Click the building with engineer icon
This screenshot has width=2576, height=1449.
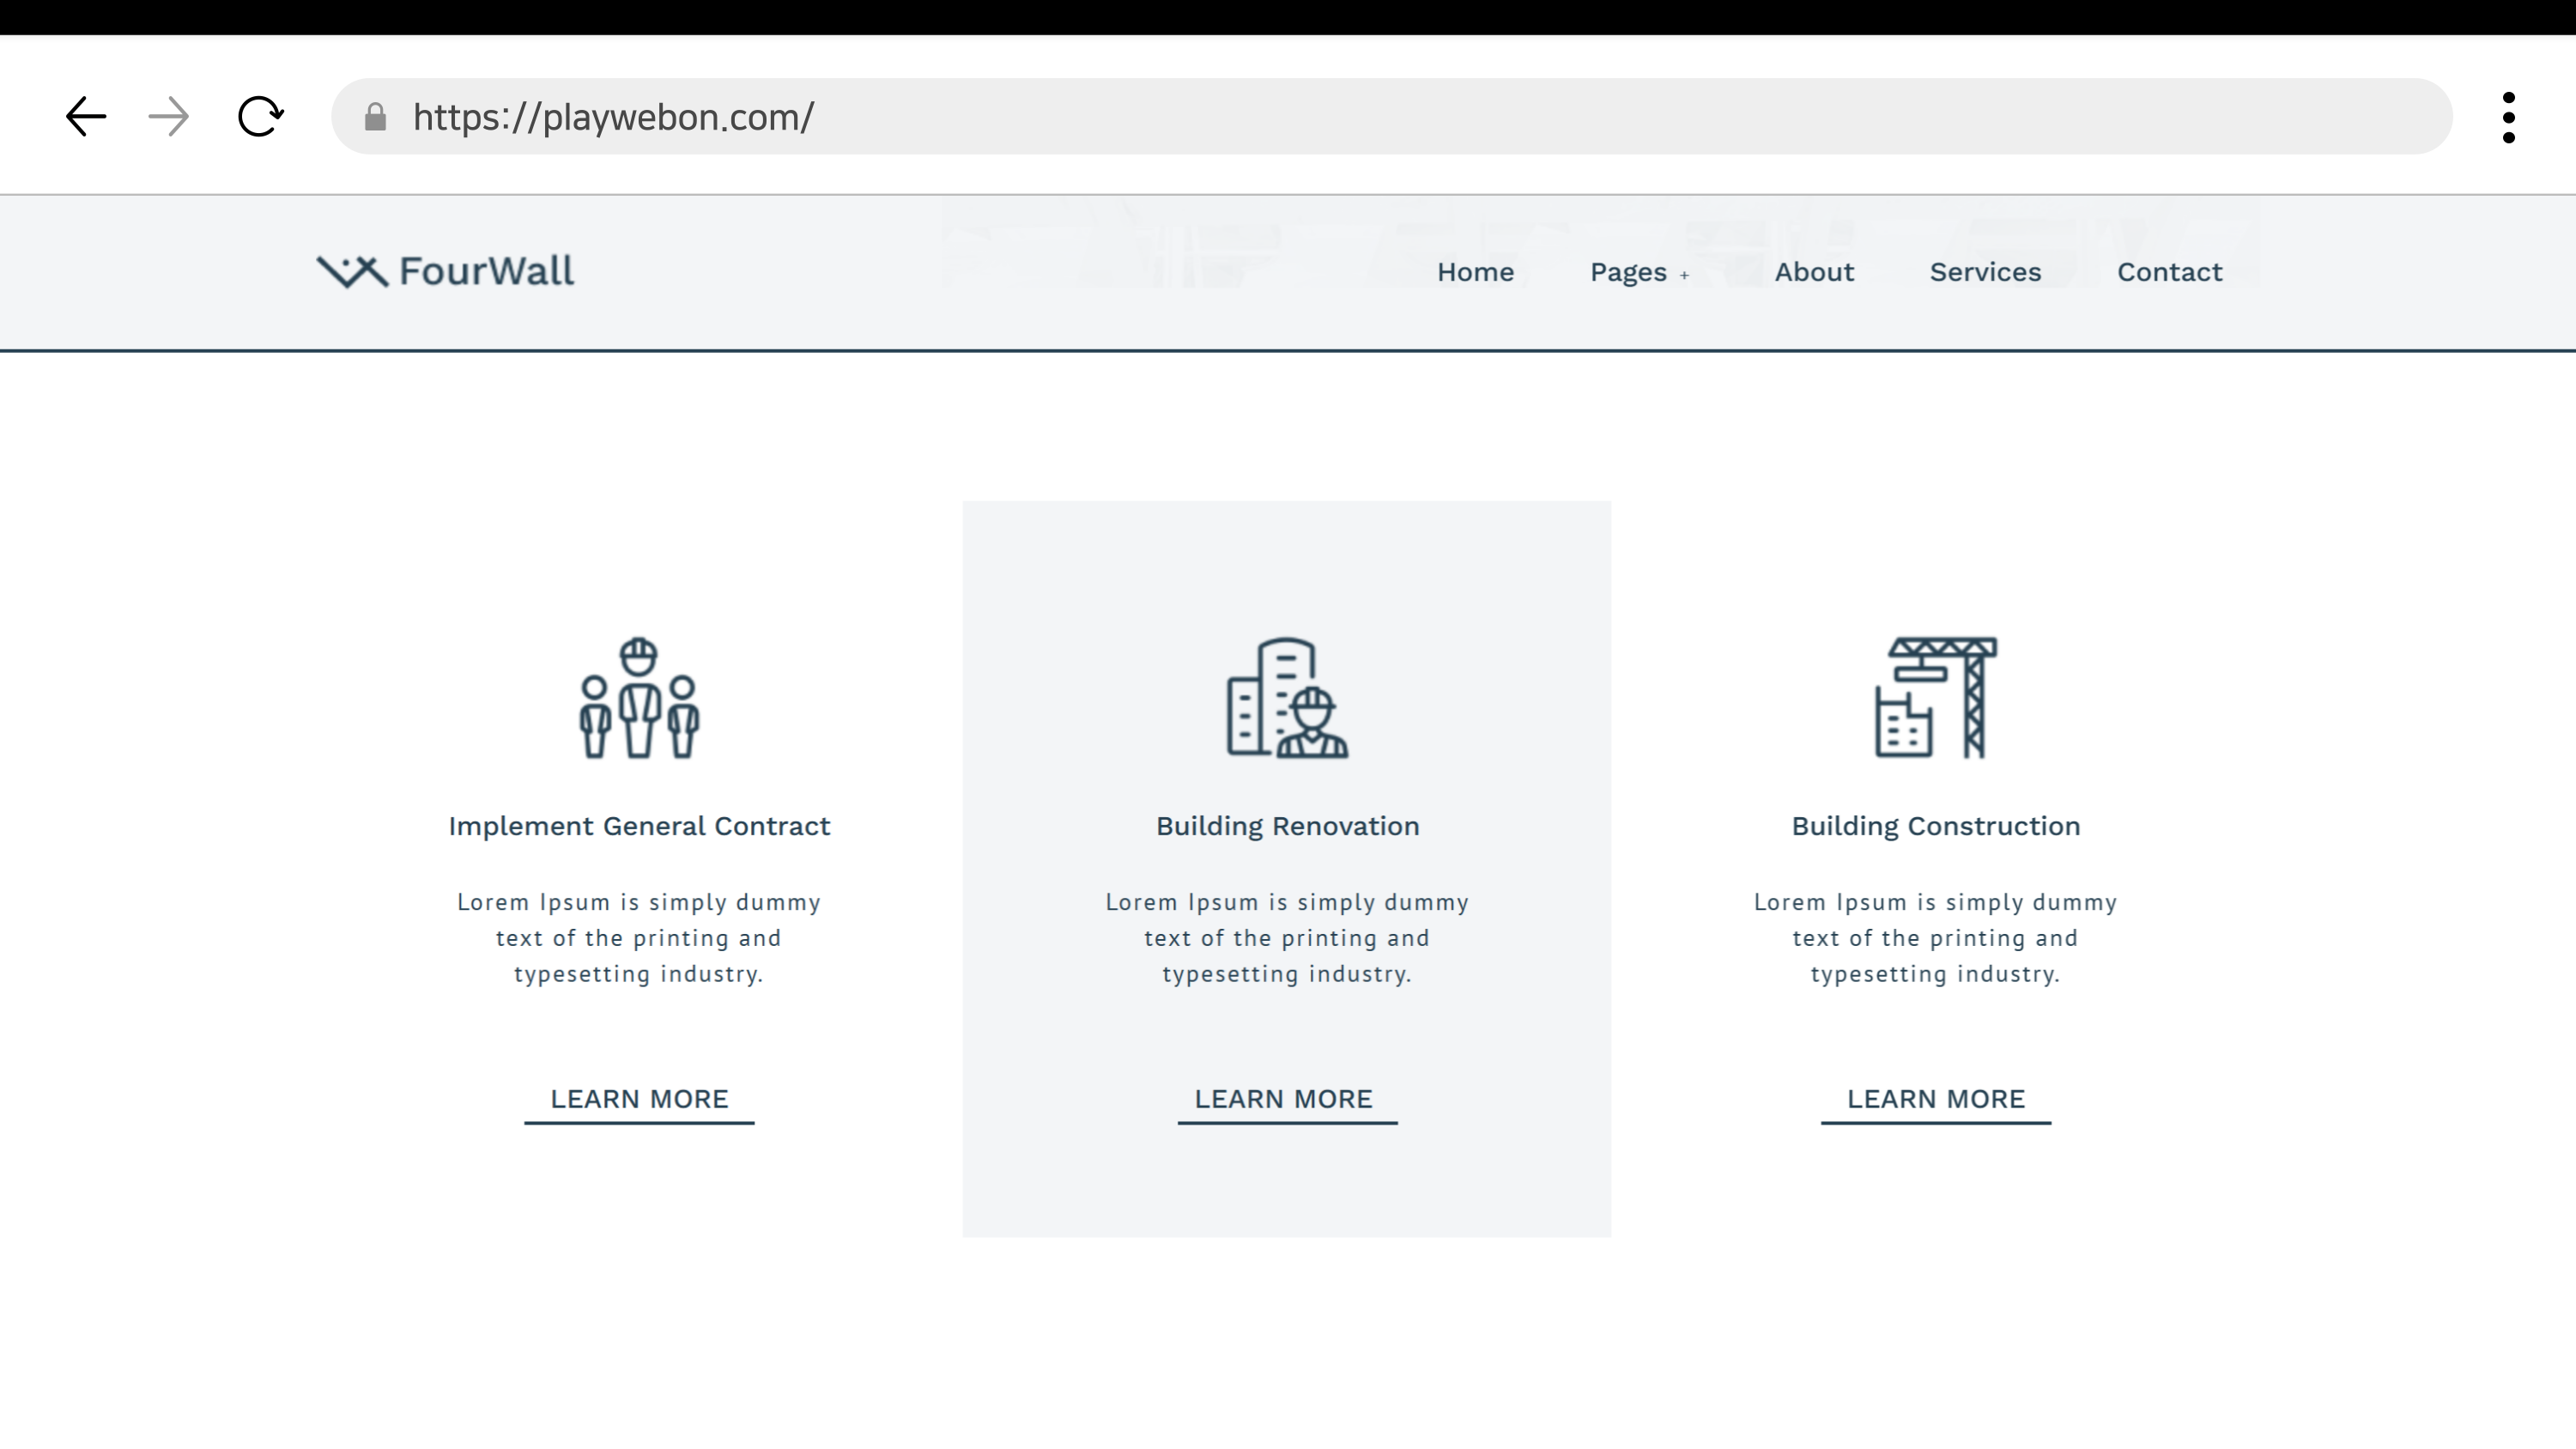pos(1287,698)
